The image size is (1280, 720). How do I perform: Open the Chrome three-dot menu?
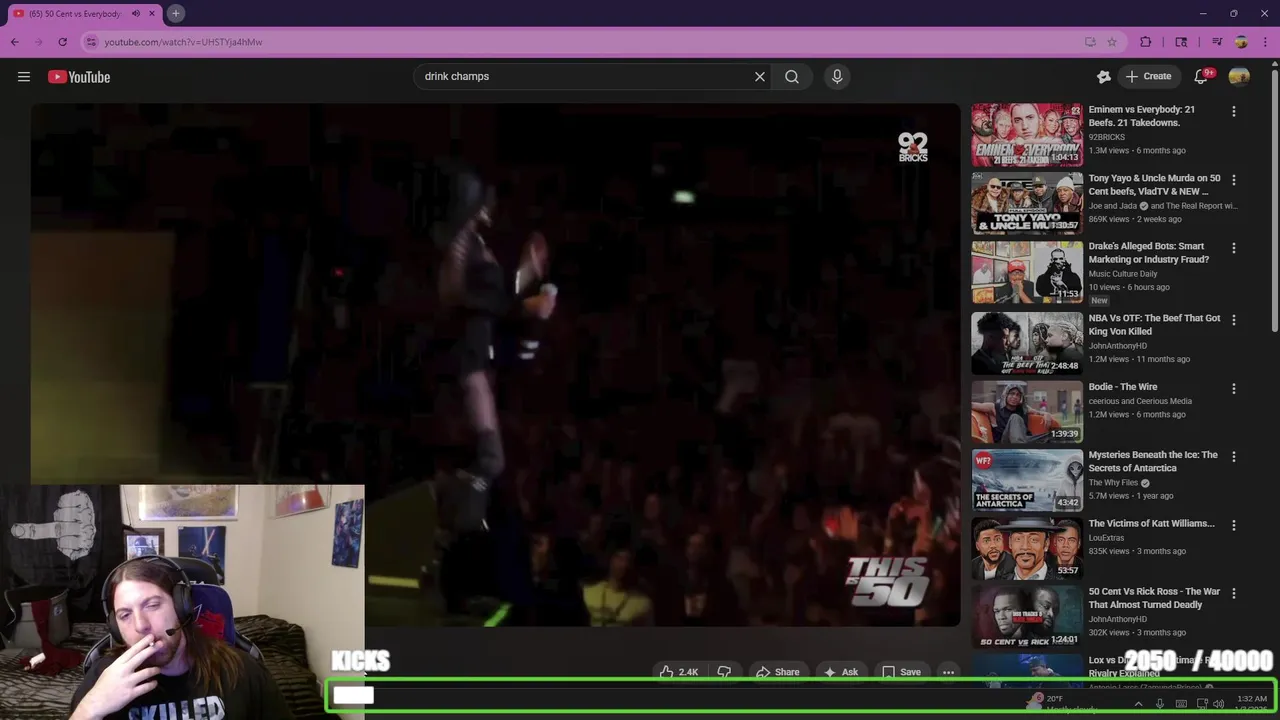click(x=1265, y=42)
